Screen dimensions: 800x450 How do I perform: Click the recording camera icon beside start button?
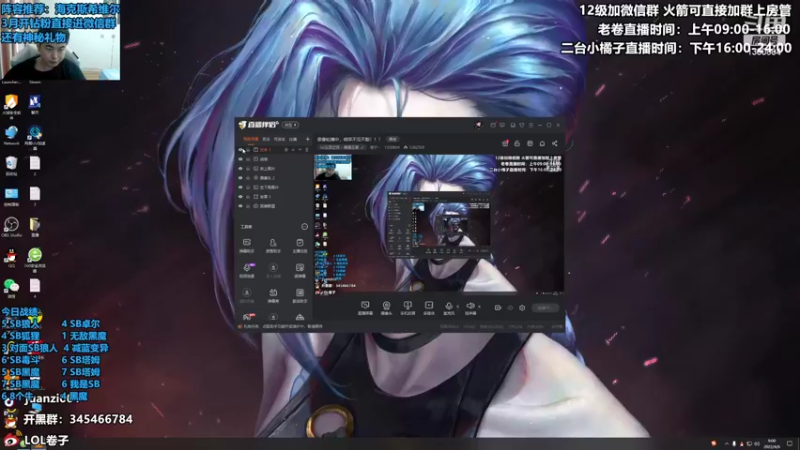point(498,308)
